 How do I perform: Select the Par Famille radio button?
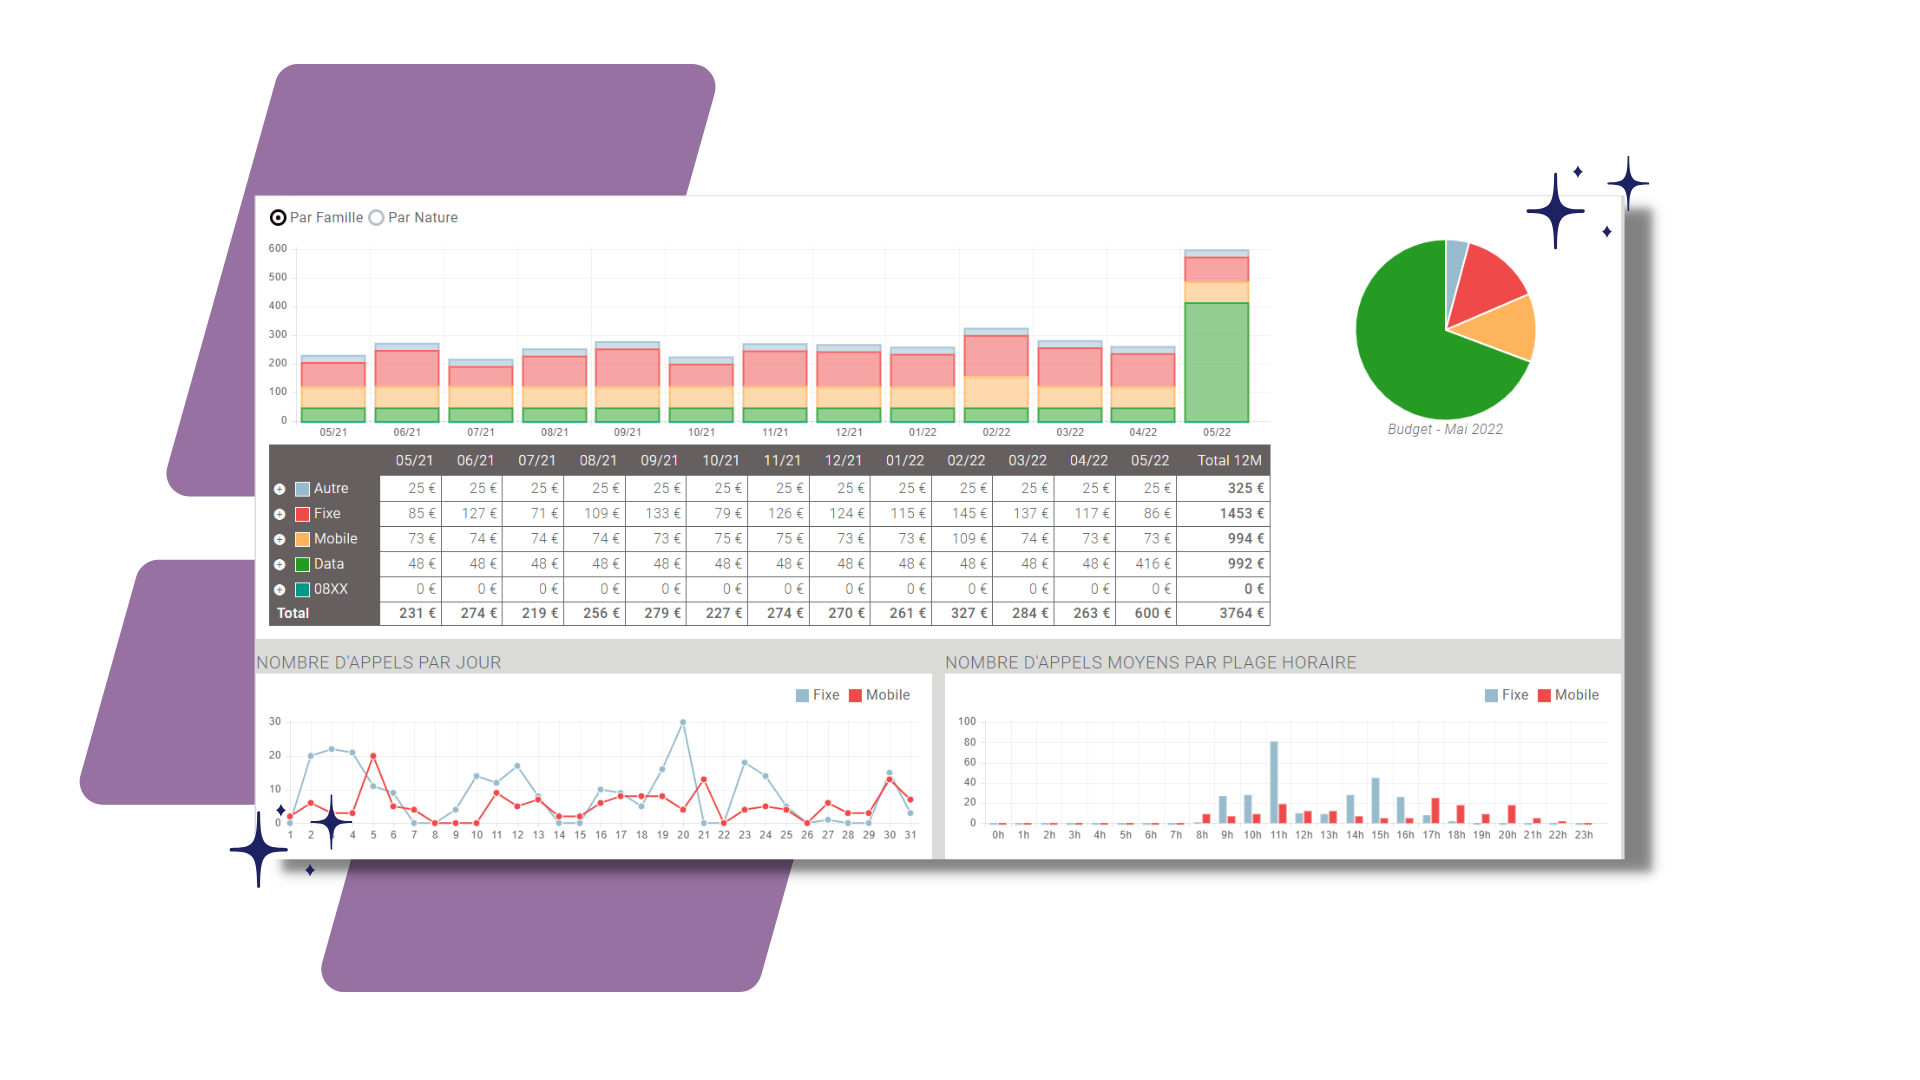[278, 217]
